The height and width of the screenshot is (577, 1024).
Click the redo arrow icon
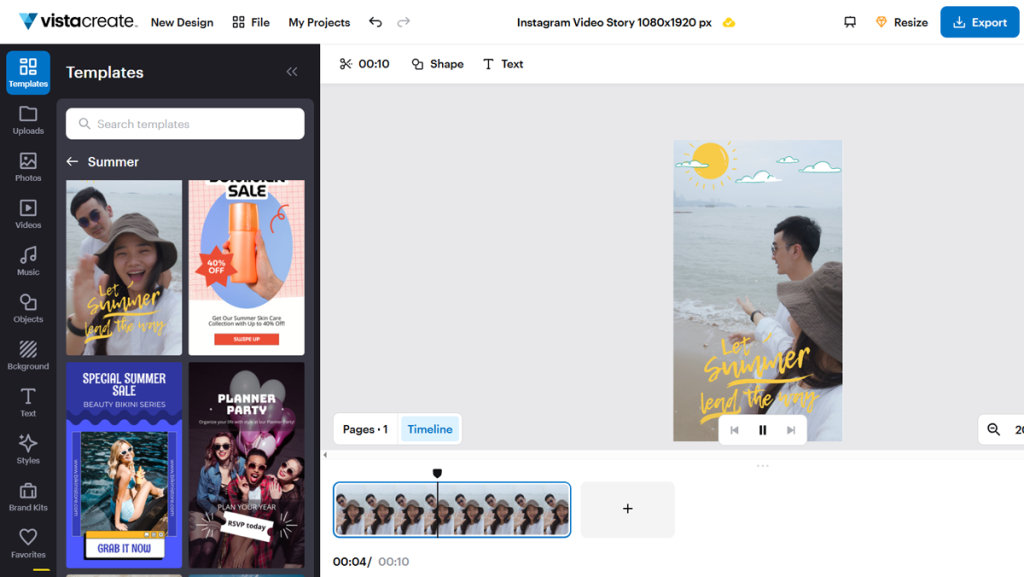pos(403,22)
